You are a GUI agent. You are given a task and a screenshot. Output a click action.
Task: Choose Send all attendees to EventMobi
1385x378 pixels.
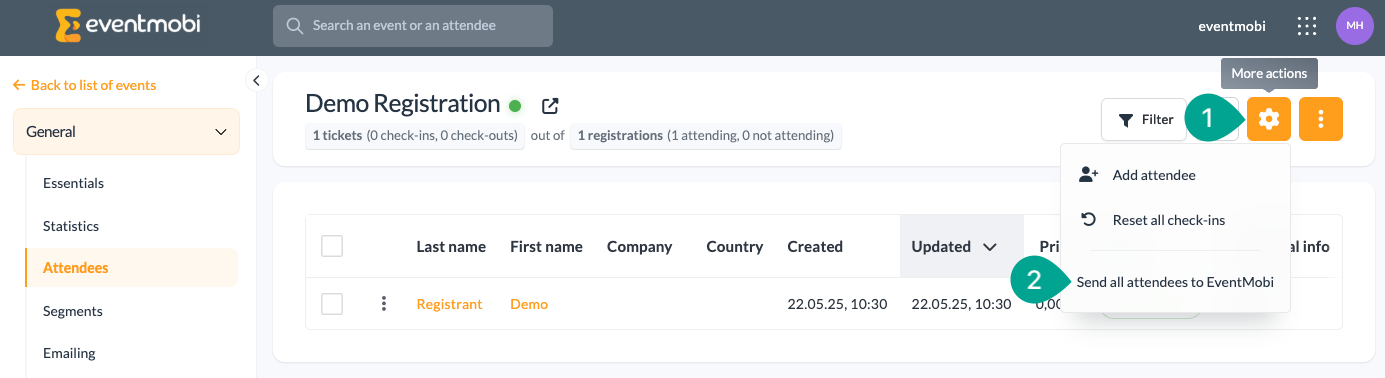point(1175,282)
